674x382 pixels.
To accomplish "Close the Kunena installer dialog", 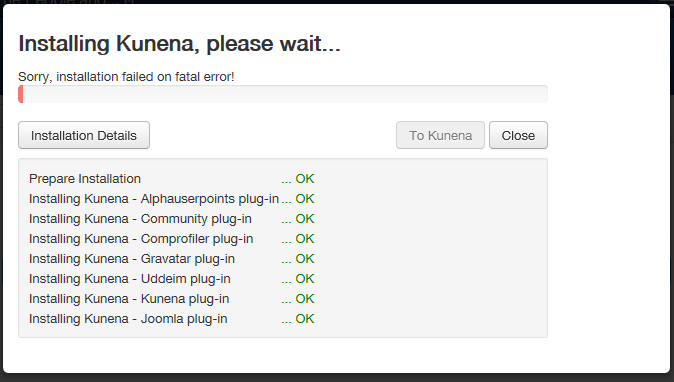I will pyautogui.click(x=518, y=135).
